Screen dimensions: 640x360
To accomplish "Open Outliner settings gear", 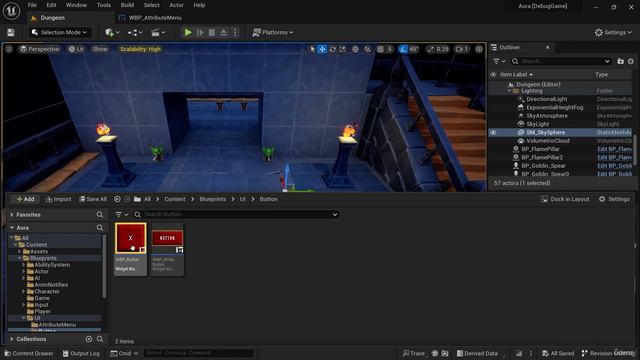I will [631, 61].
